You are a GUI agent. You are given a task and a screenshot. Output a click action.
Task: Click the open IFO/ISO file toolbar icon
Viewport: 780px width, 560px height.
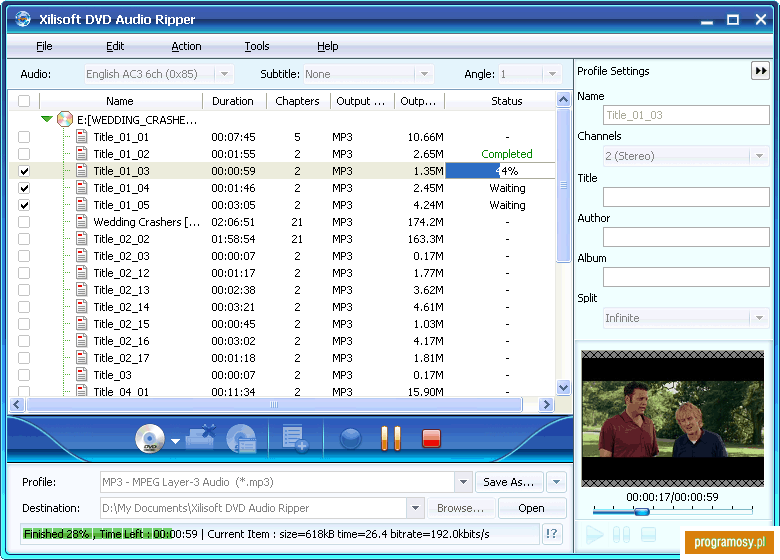[241, 439]
